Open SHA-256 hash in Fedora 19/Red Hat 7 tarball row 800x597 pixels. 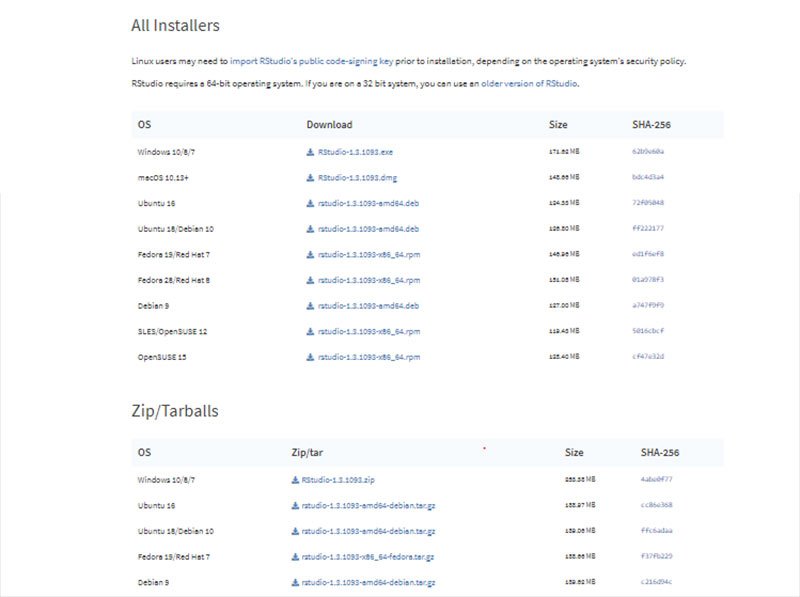657,556
